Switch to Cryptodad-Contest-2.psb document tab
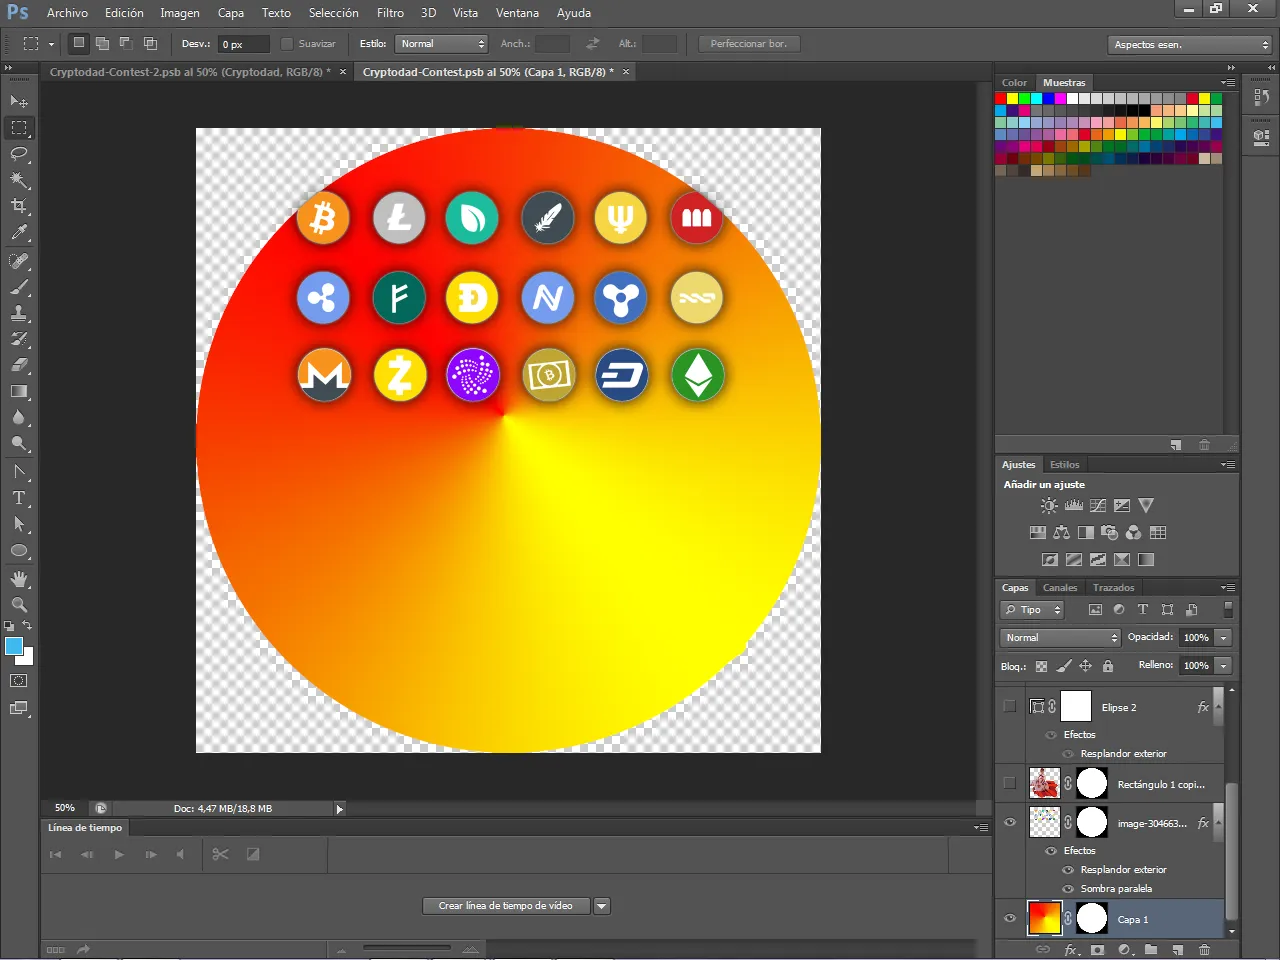1280x960 pixels. (190, 72)
